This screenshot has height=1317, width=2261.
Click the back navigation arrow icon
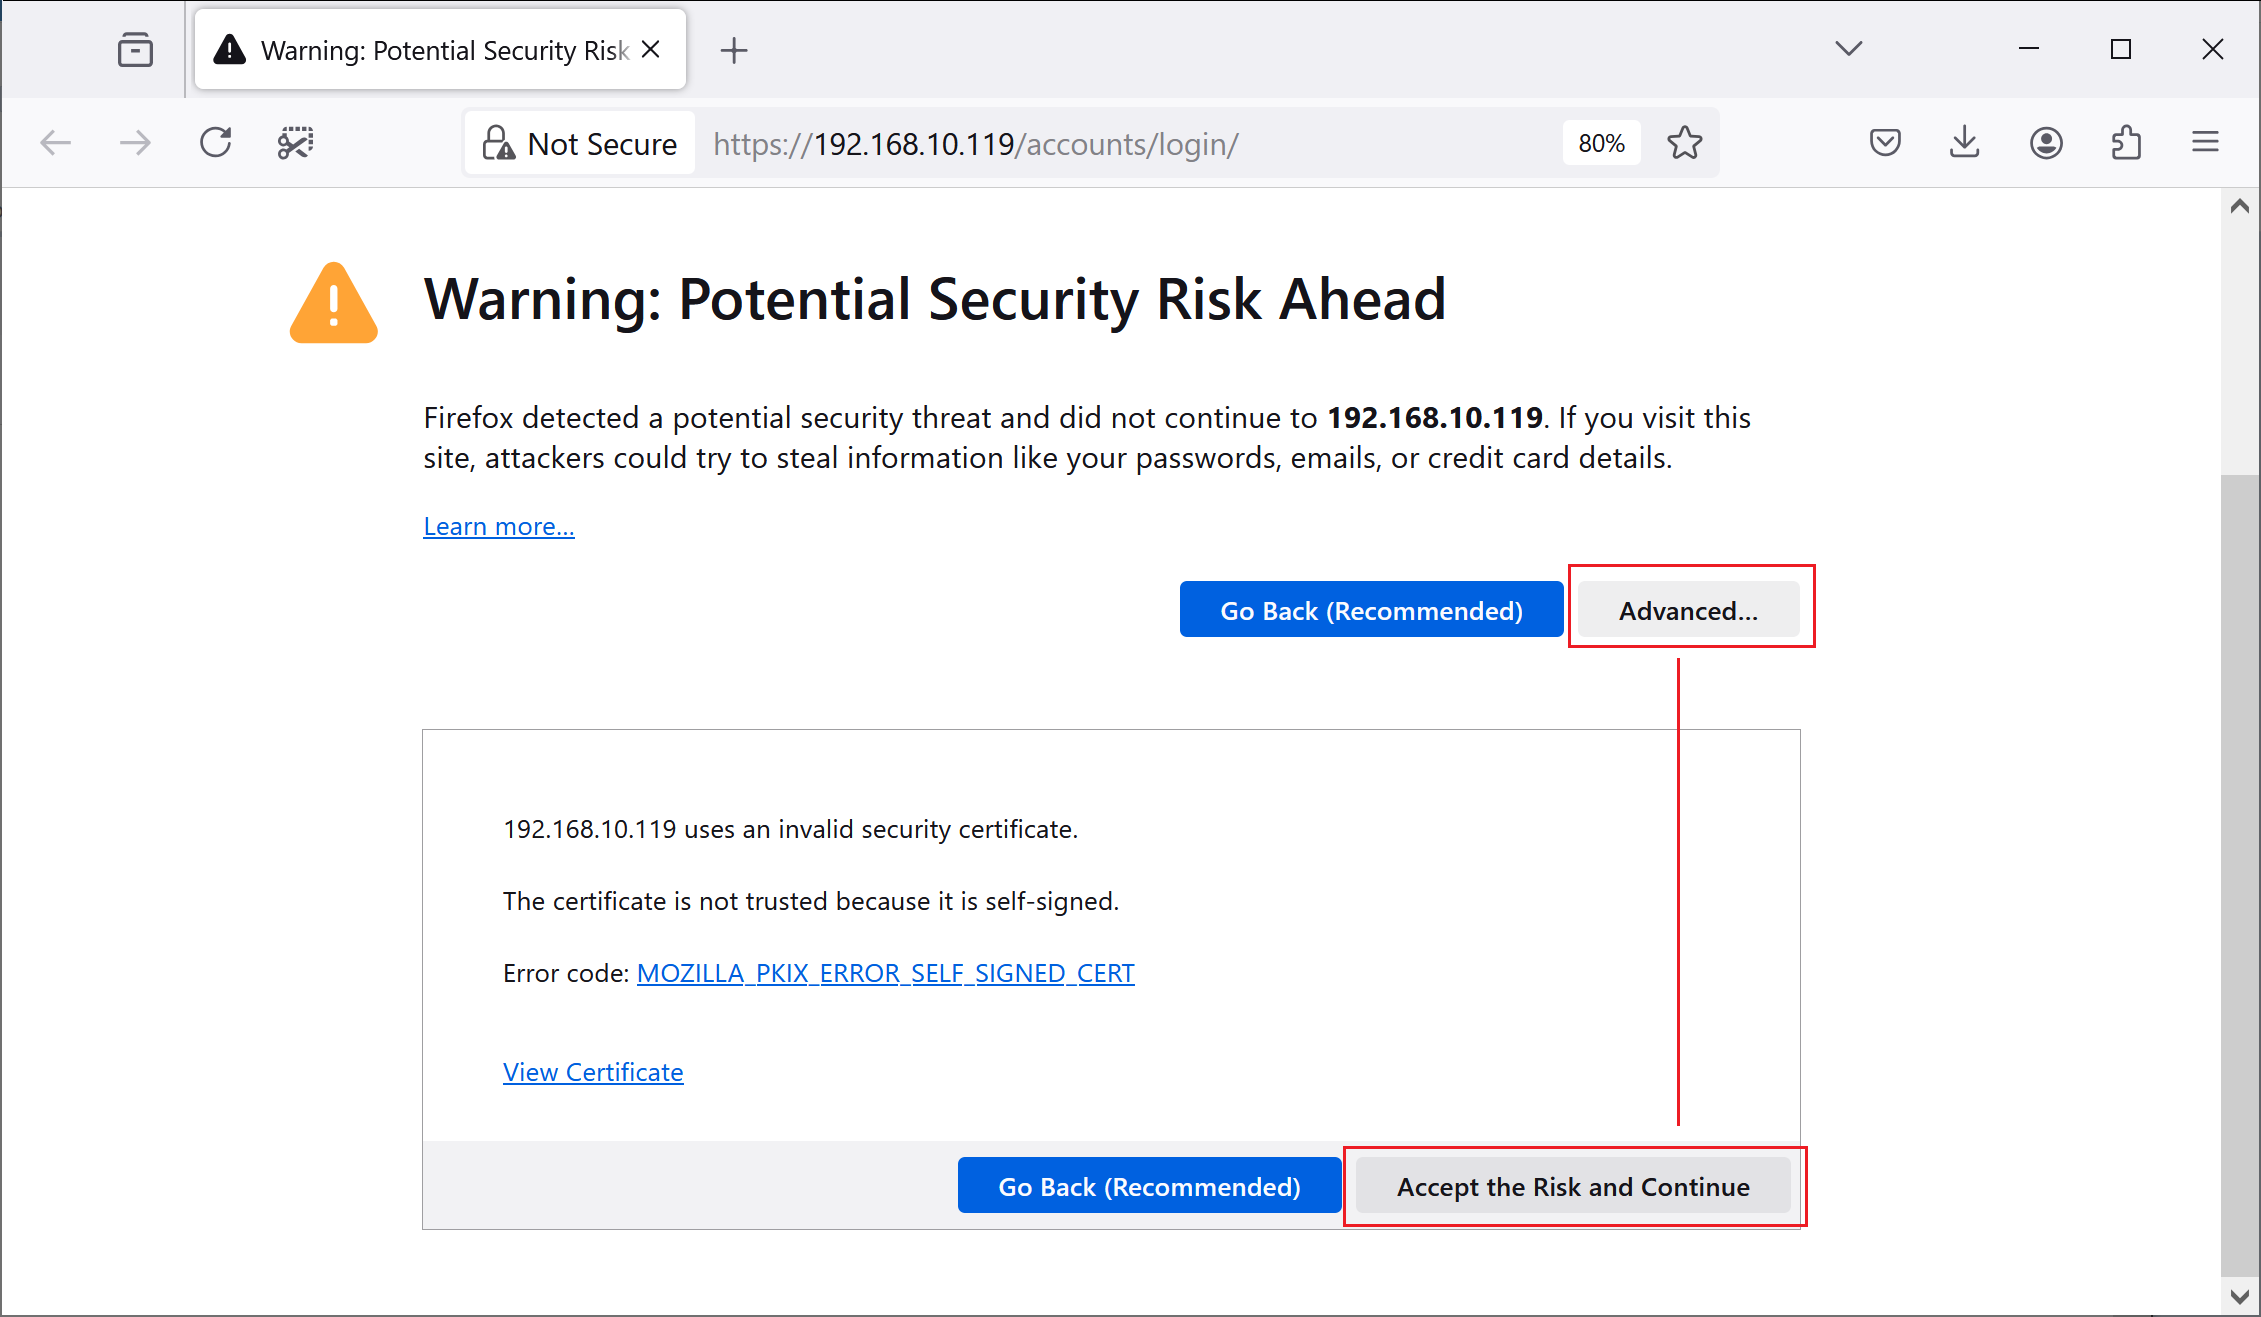(56, 144)
